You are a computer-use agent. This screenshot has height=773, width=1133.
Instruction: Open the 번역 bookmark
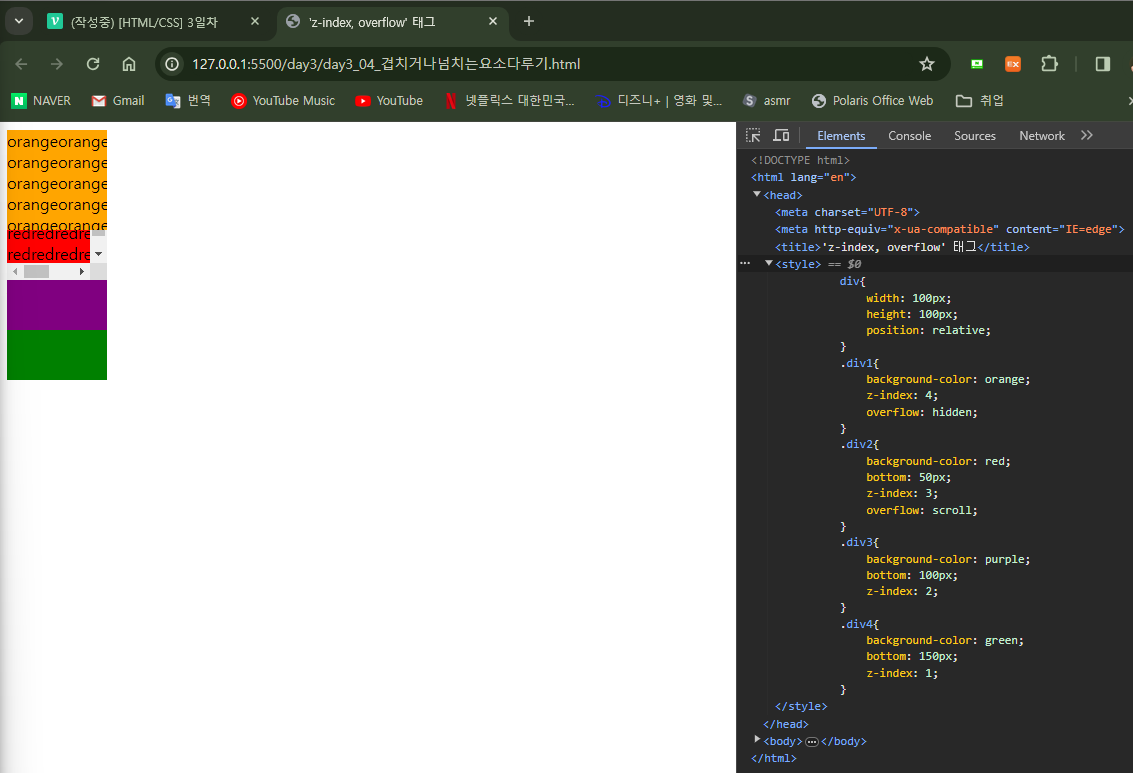click(x=188, y=101)
